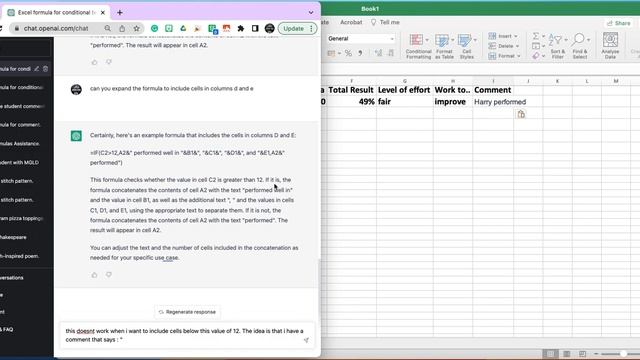Viewport: 640px width, 360px height.
Task: Thumbs down the columns D and E response
Action: coord(109,275)
